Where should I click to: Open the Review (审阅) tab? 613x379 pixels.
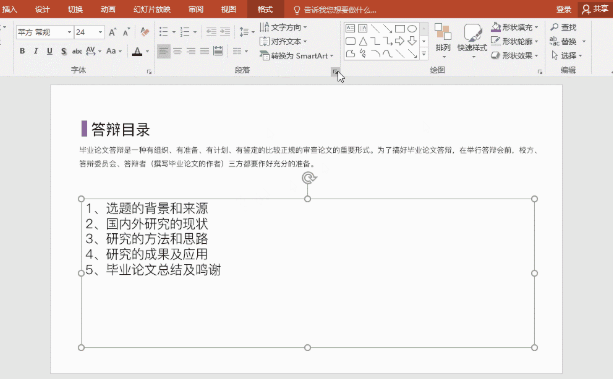click(196, 9)
